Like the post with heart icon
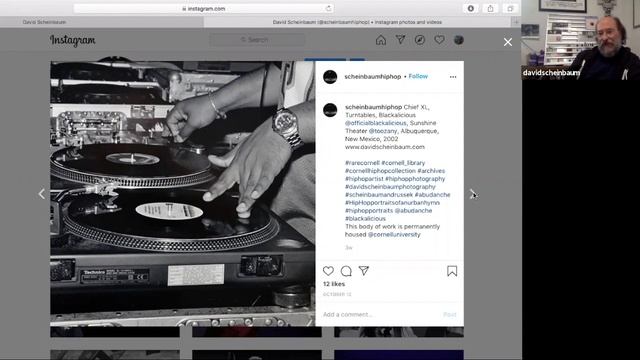This screenshot has height=360, width=640. click(x=328, y=271)
